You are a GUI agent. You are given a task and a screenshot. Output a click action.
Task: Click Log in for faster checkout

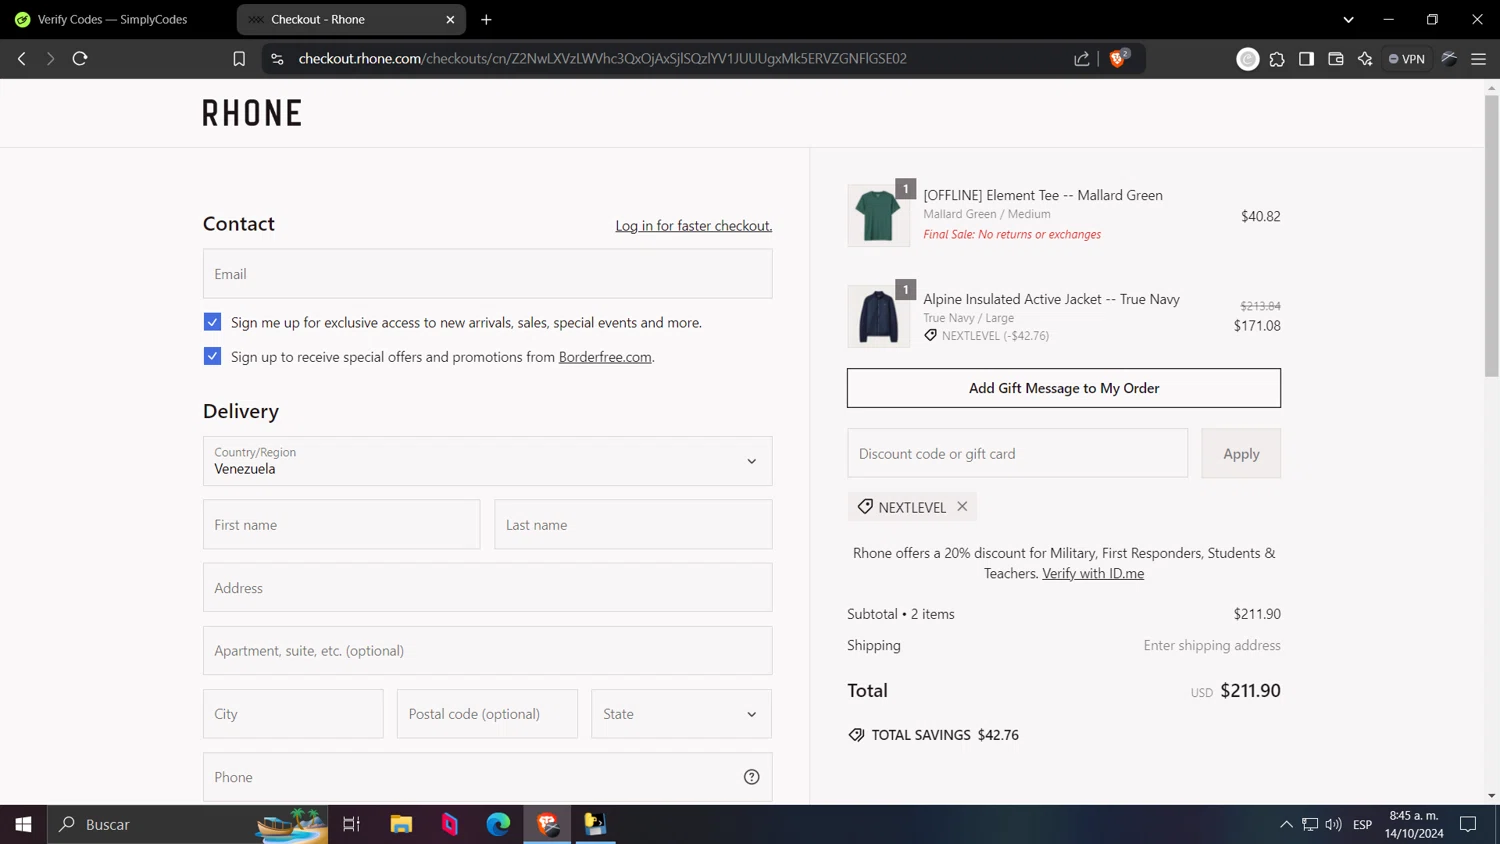pyautogui.click(x=694, y=226)
